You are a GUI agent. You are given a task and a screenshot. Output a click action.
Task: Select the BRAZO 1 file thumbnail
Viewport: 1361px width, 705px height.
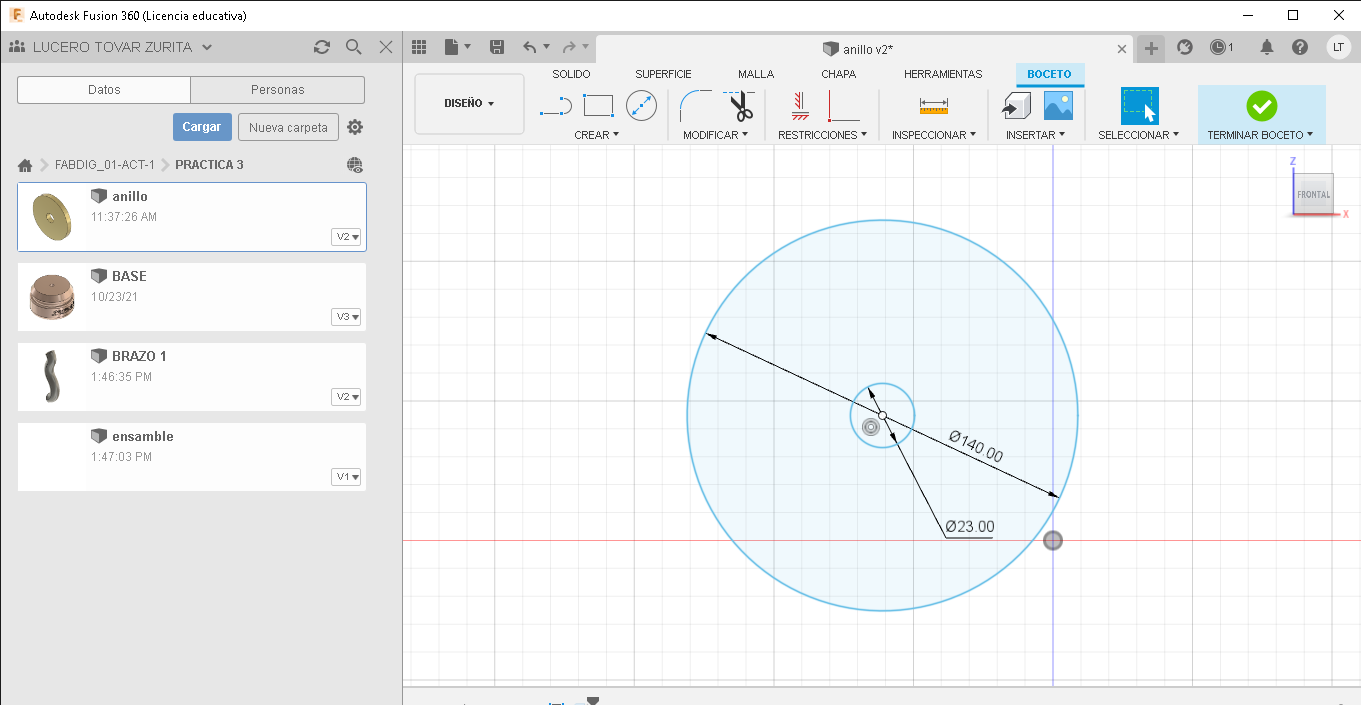[52, 376]
